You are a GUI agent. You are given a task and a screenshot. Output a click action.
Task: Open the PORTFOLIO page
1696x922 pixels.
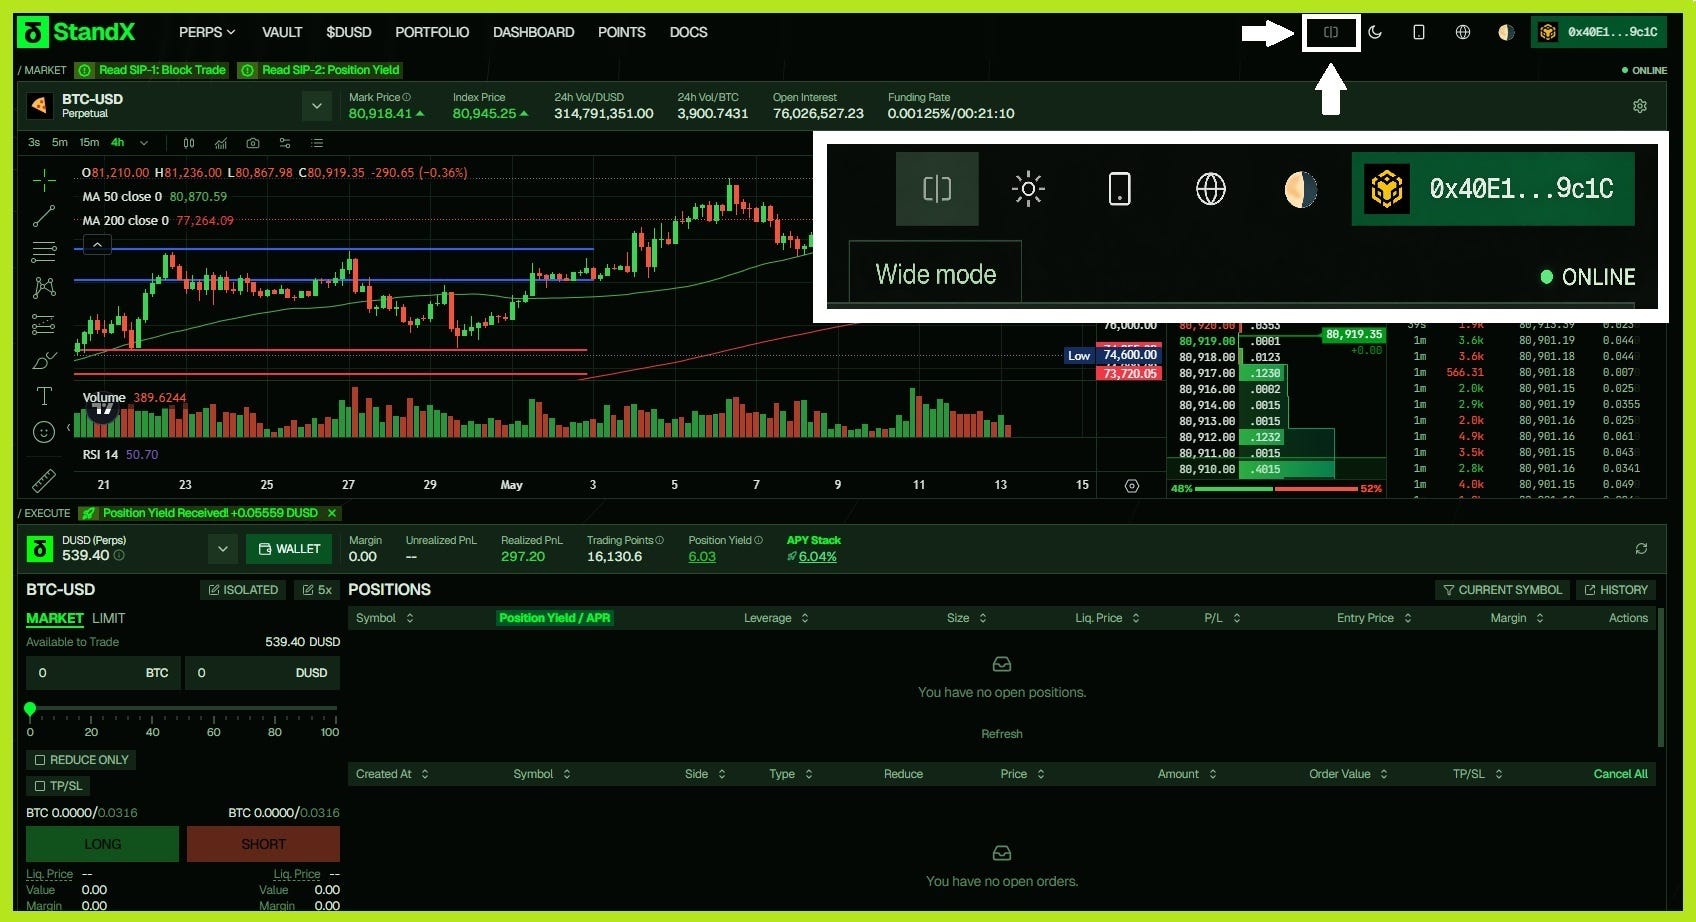(x=432, y=32)
